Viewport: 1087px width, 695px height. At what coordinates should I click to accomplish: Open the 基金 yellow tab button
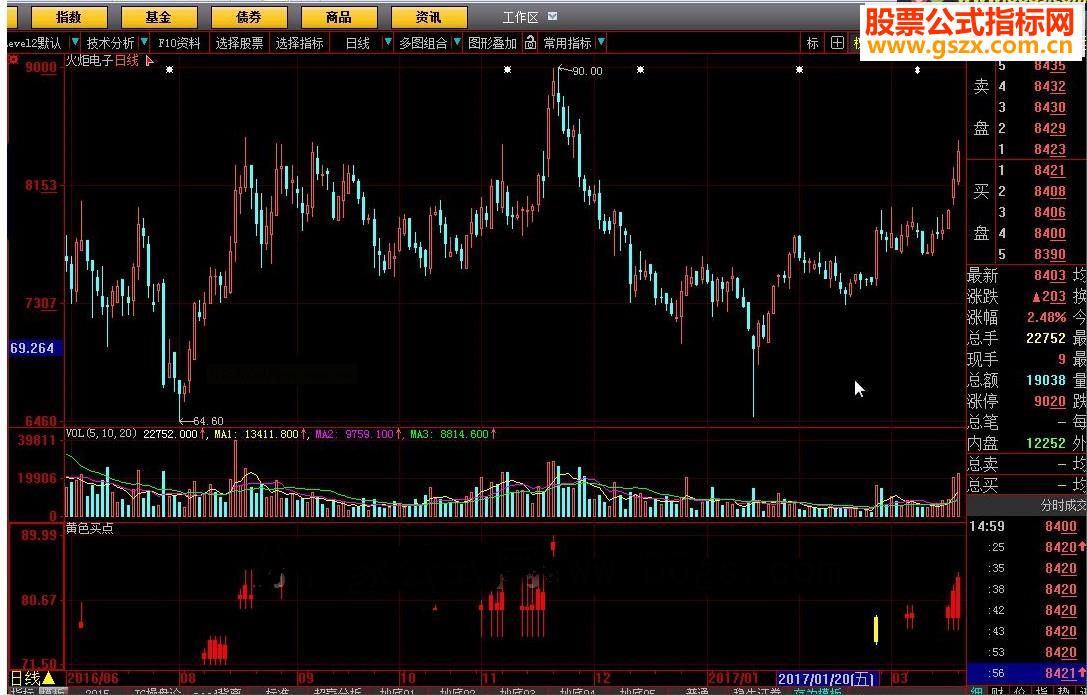[x=159, y=17]
